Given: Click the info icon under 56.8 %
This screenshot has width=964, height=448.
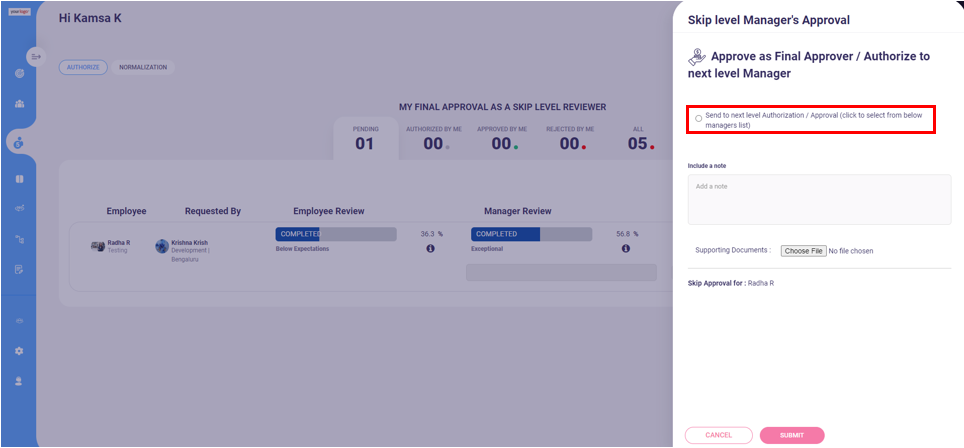Looking at the screenshot, I should tap(626, 249).
